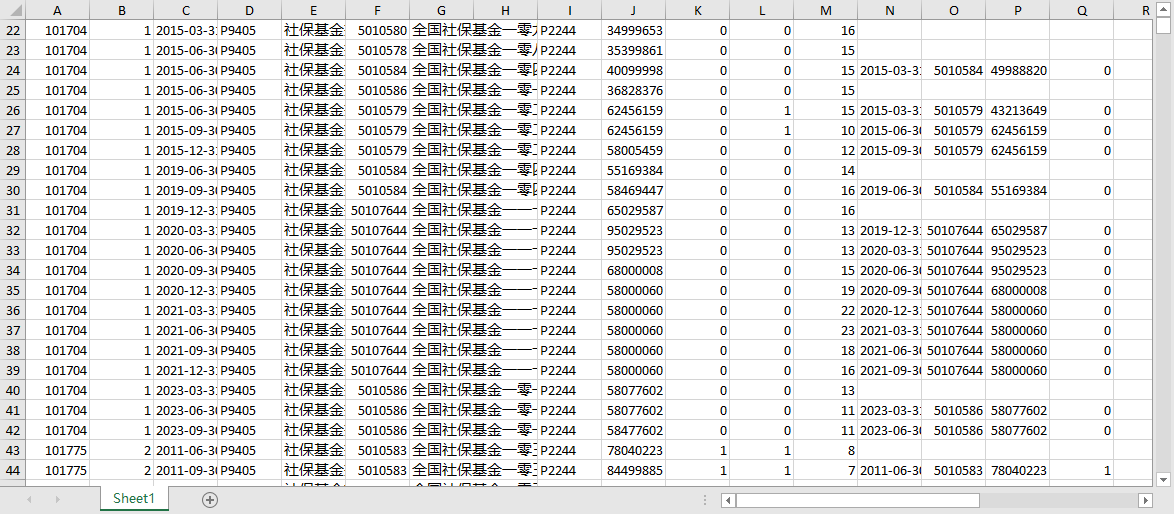Select cell O30 with value 5010584
The image size is (1174, 514).
953,191
